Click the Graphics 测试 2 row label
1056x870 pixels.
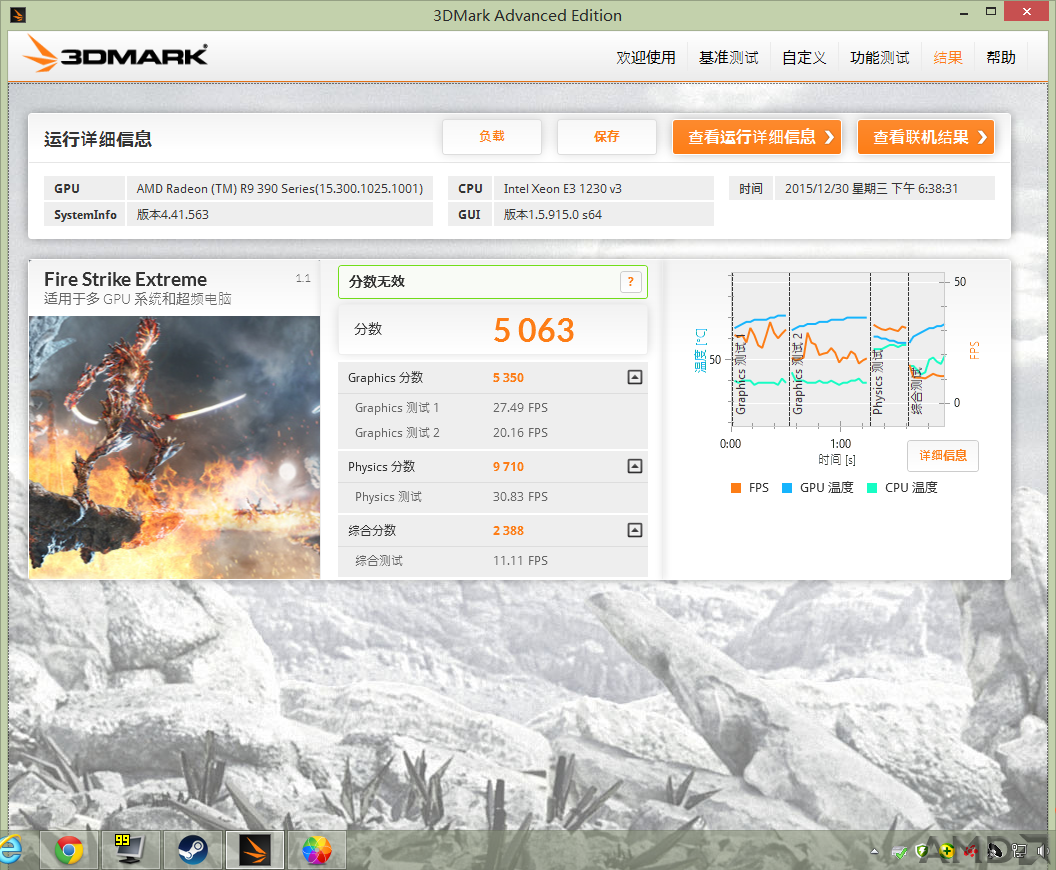[397, 432]
